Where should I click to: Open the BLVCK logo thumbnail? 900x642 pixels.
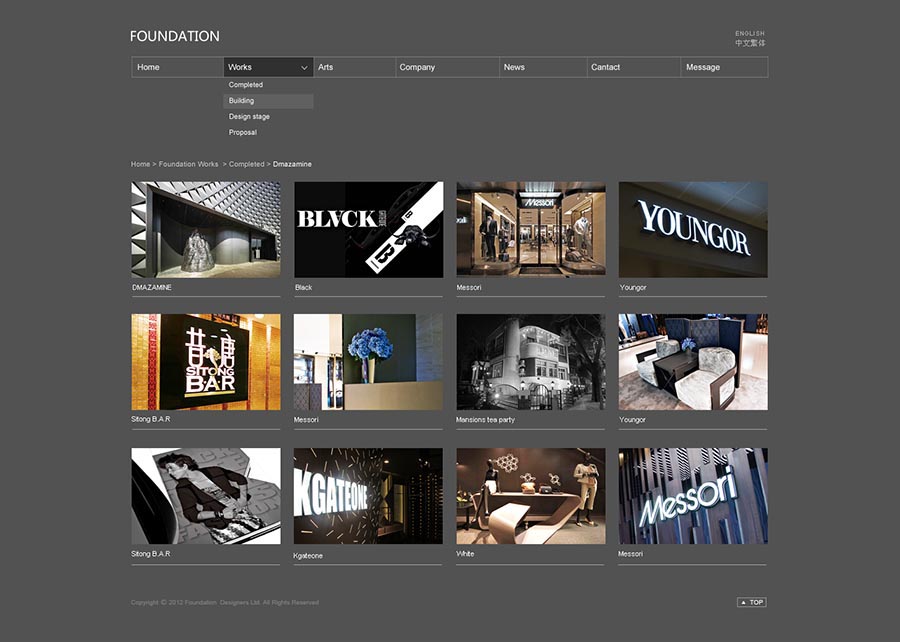(368, 229)
